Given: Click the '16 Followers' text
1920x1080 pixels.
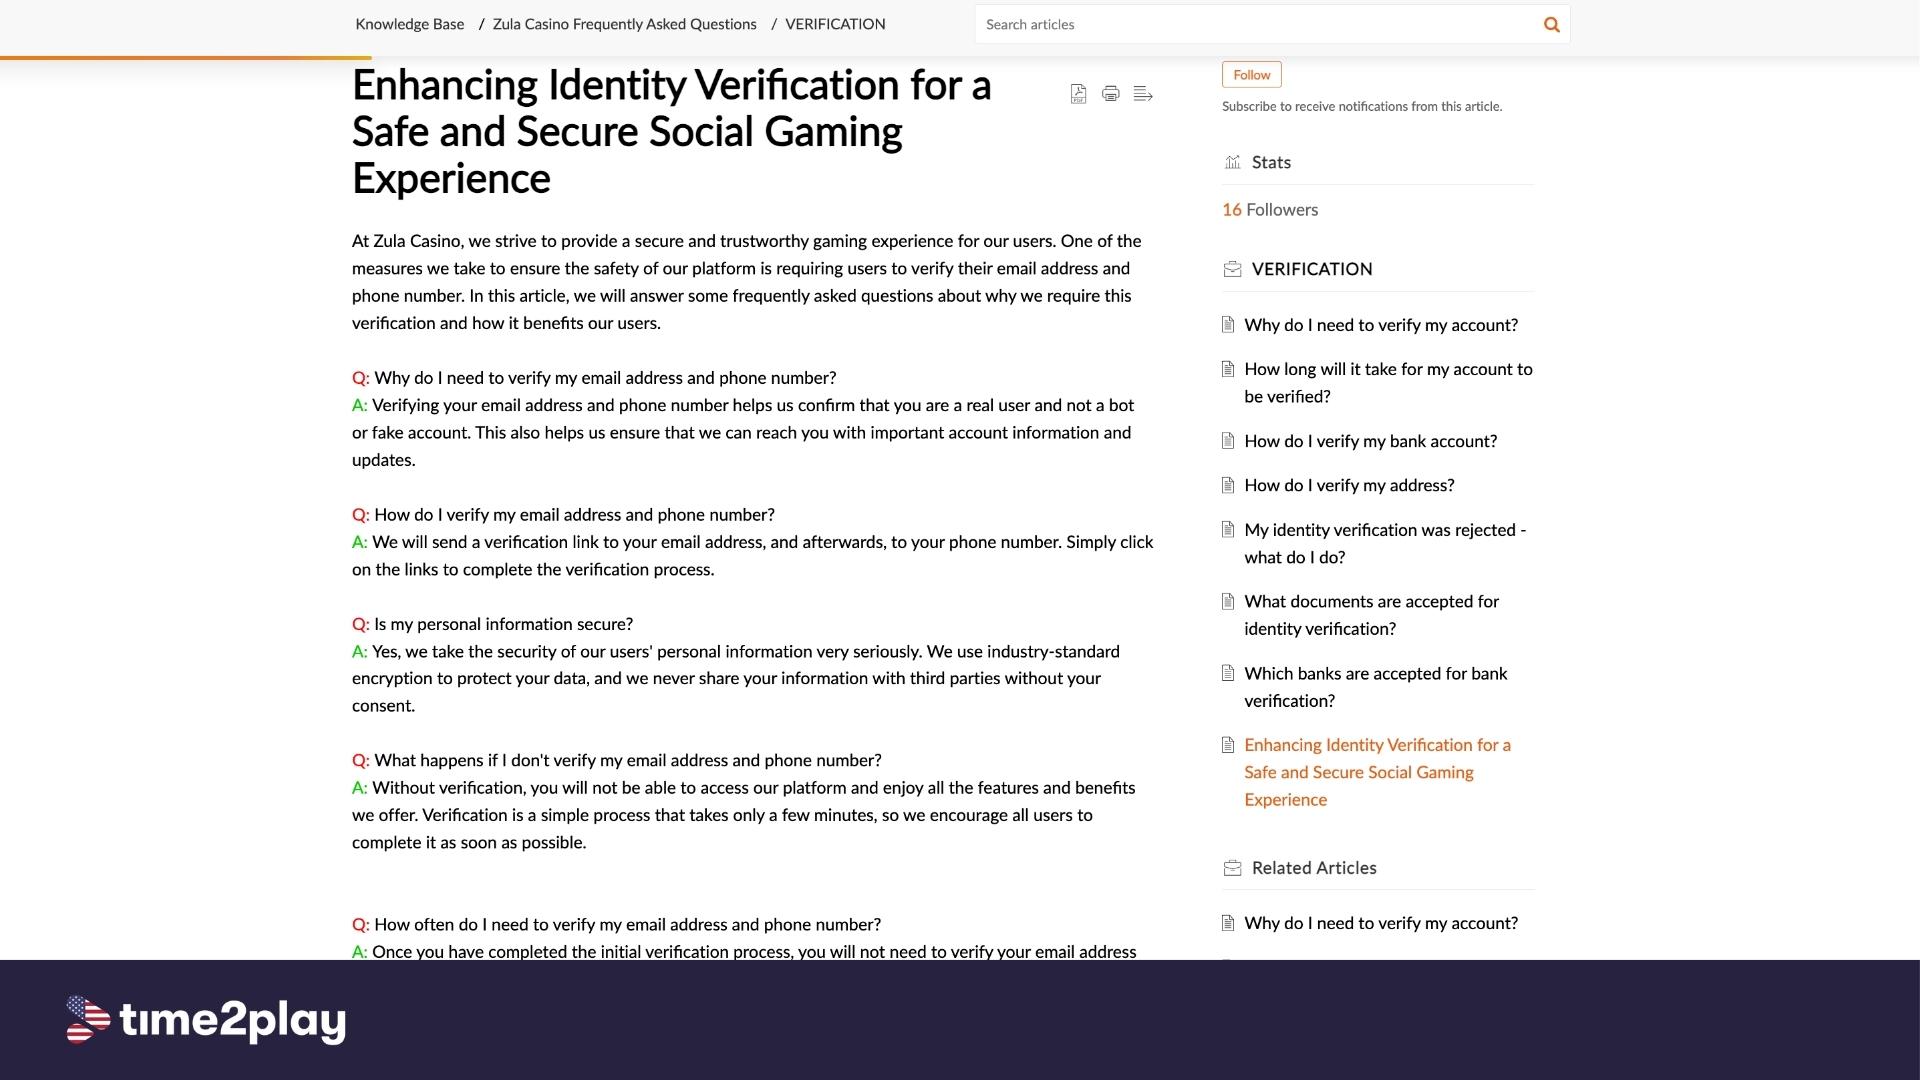Looking at the screenshot, I should [x=1270, y=210].
